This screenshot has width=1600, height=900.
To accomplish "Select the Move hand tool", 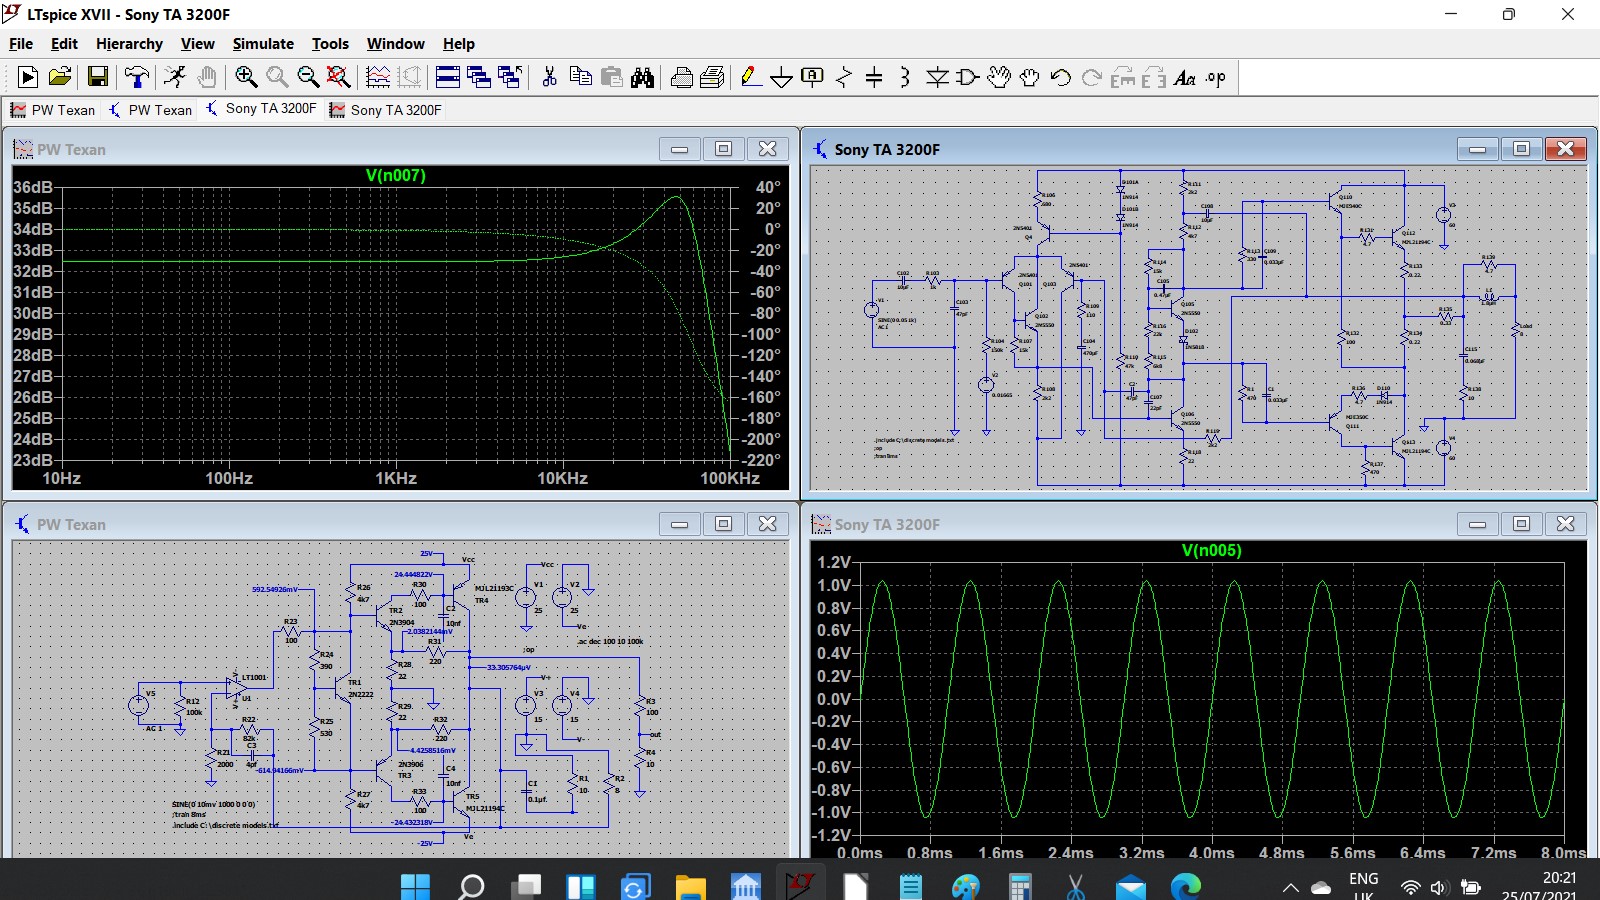I will click(999, 77).
